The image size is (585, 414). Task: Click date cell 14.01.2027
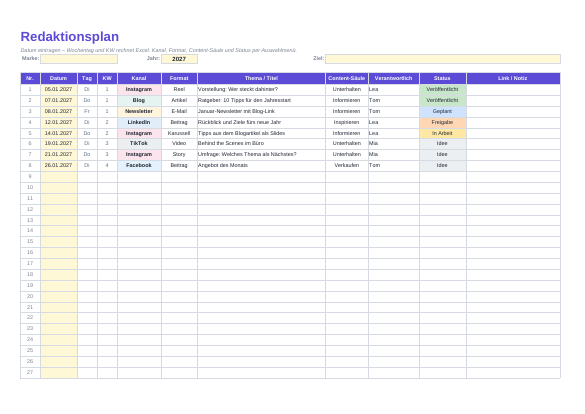click(x=59, y=133)
